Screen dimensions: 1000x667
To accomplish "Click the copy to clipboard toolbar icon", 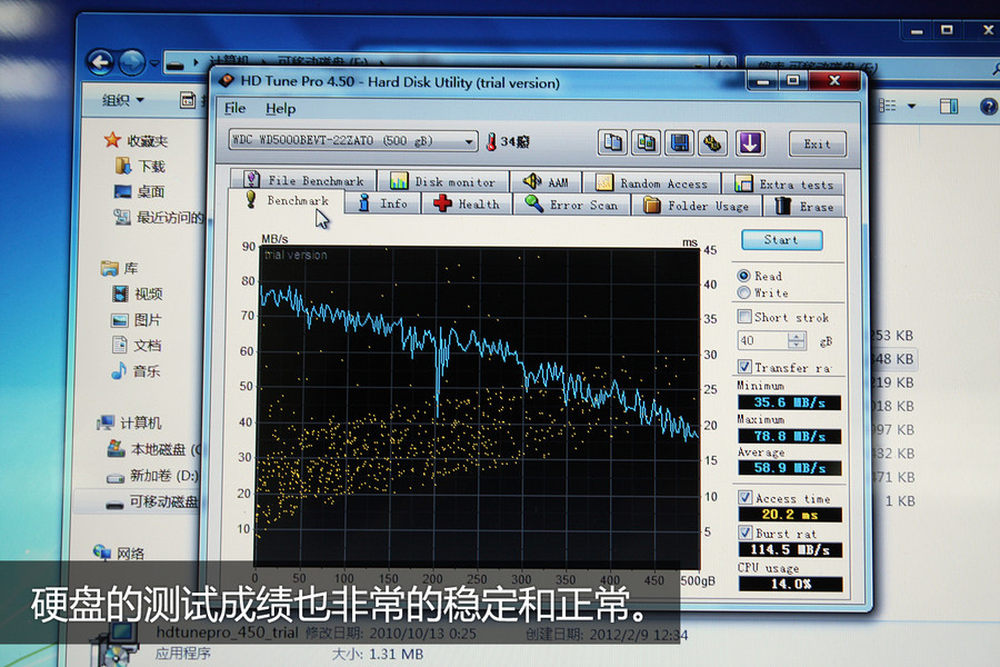I will (612, 143).
